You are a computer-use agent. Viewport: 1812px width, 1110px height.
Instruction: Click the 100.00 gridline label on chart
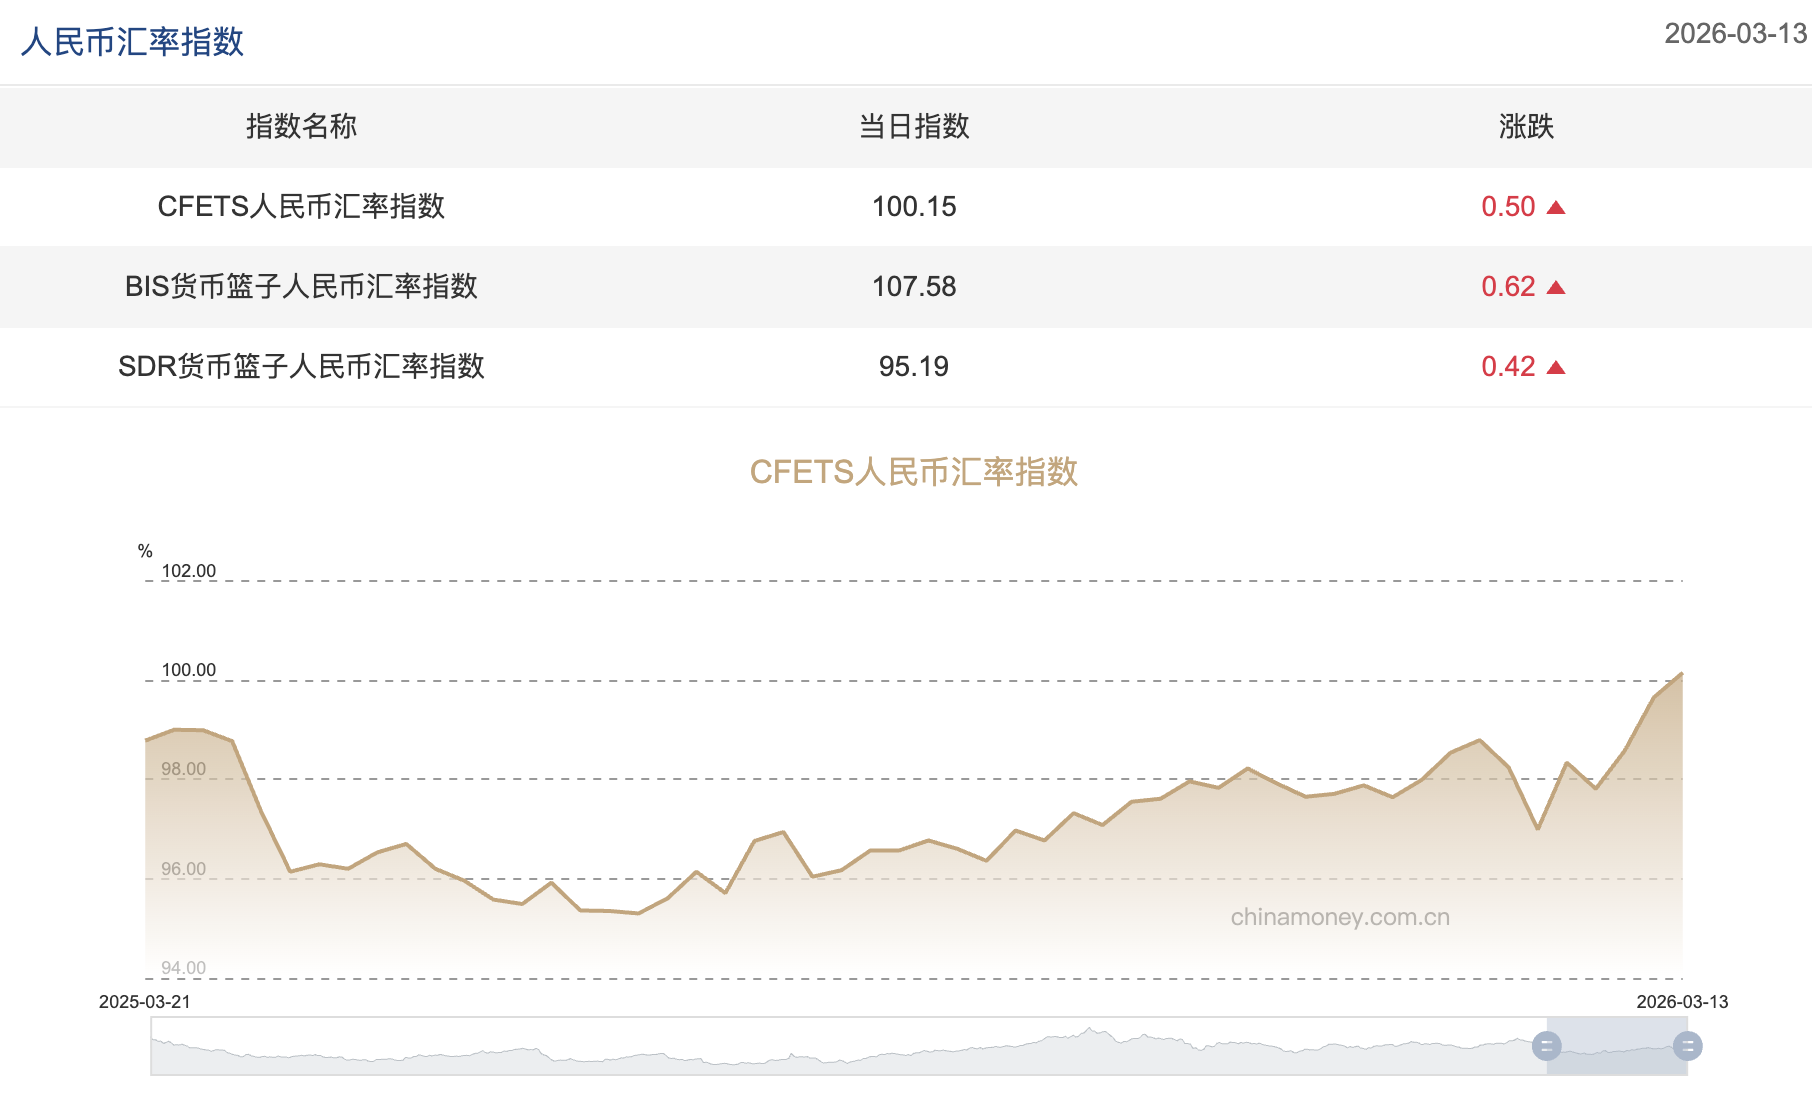click(189, 670)
